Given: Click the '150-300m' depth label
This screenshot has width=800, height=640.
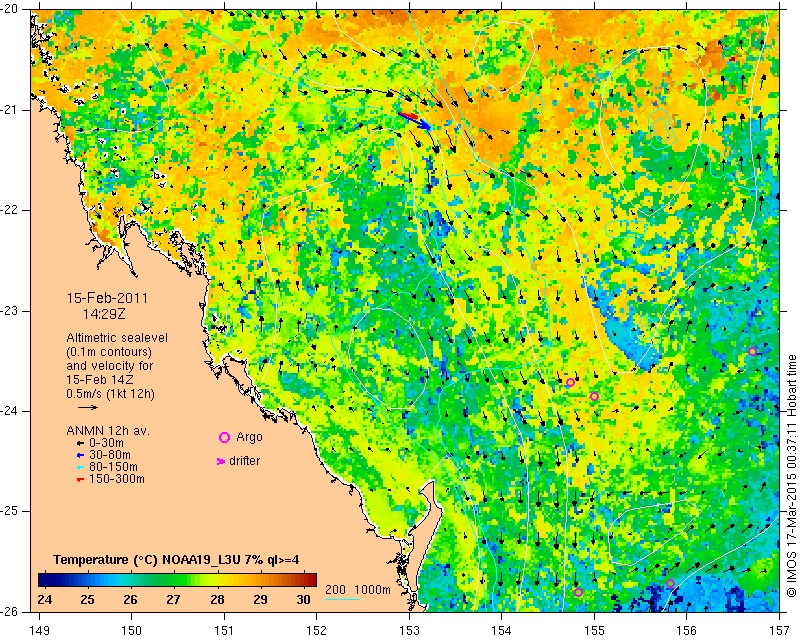Looking at the screenshot, I should (x=117, y=479).
